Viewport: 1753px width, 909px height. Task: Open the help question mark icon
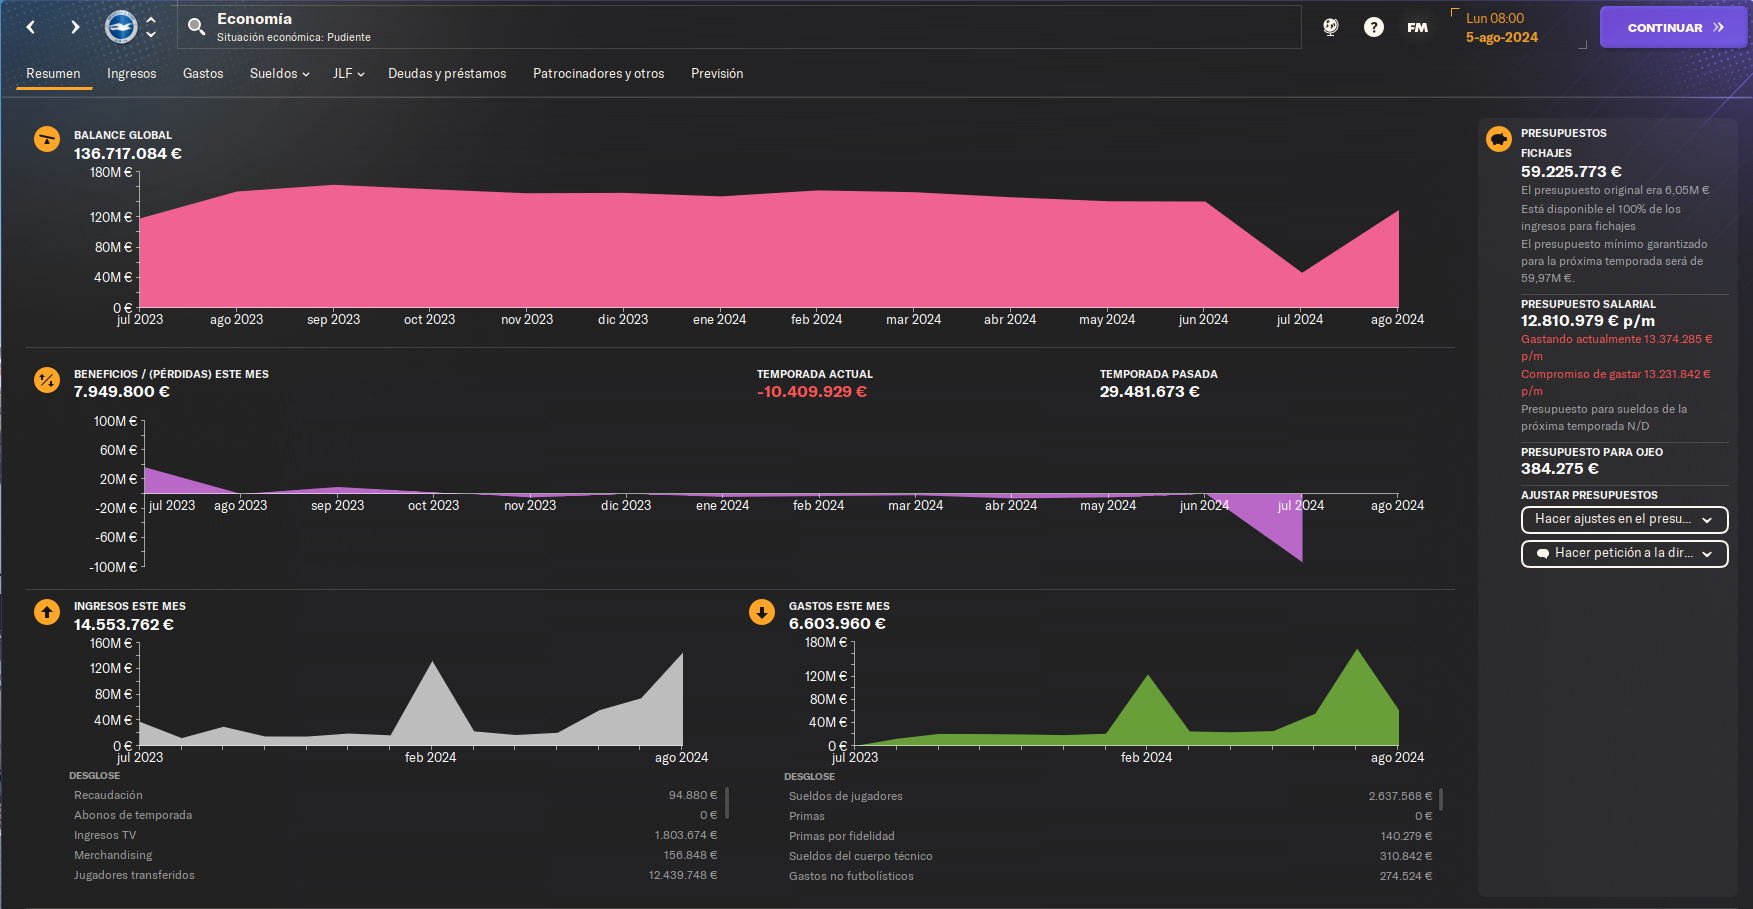[1374, 27]
